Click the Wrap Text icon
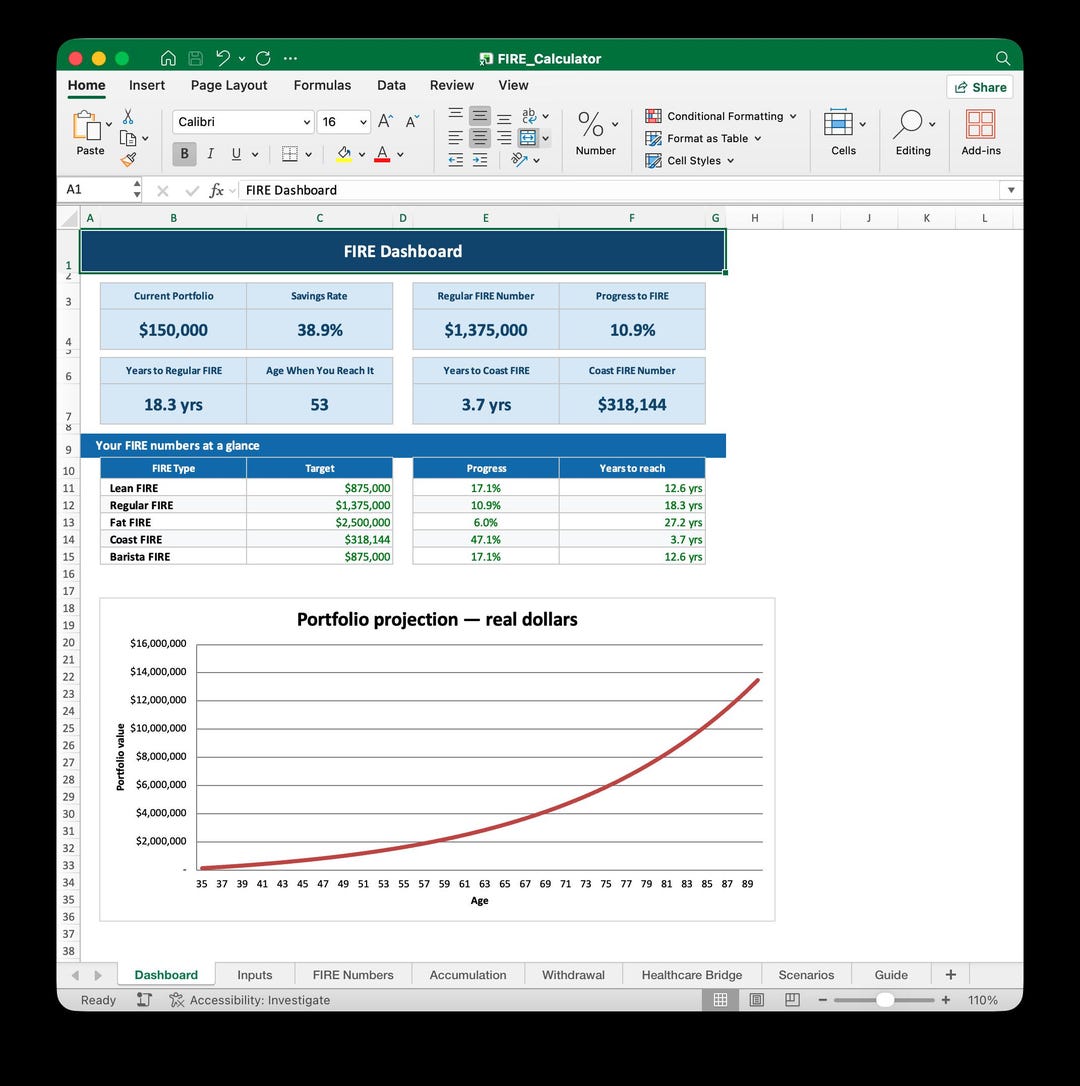The height and width of the screenshot is (1086, 1080). [529, 116]
